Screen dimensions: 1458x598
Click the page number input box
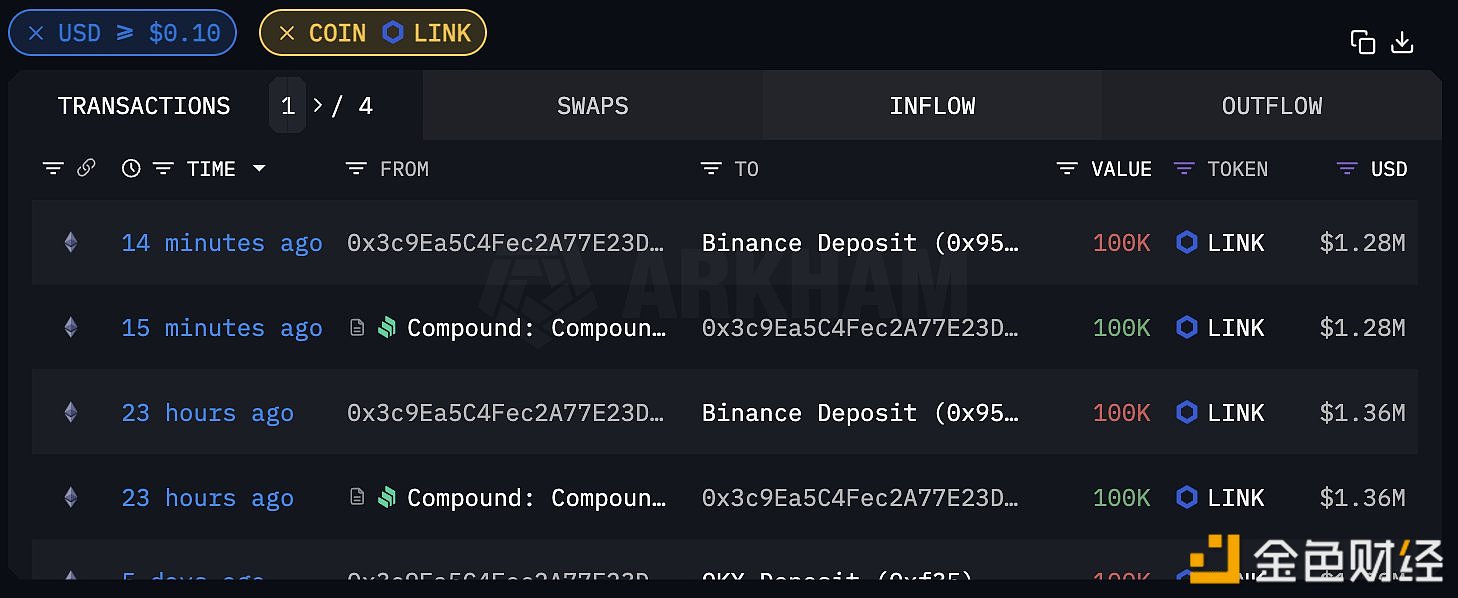coord(288,106)
